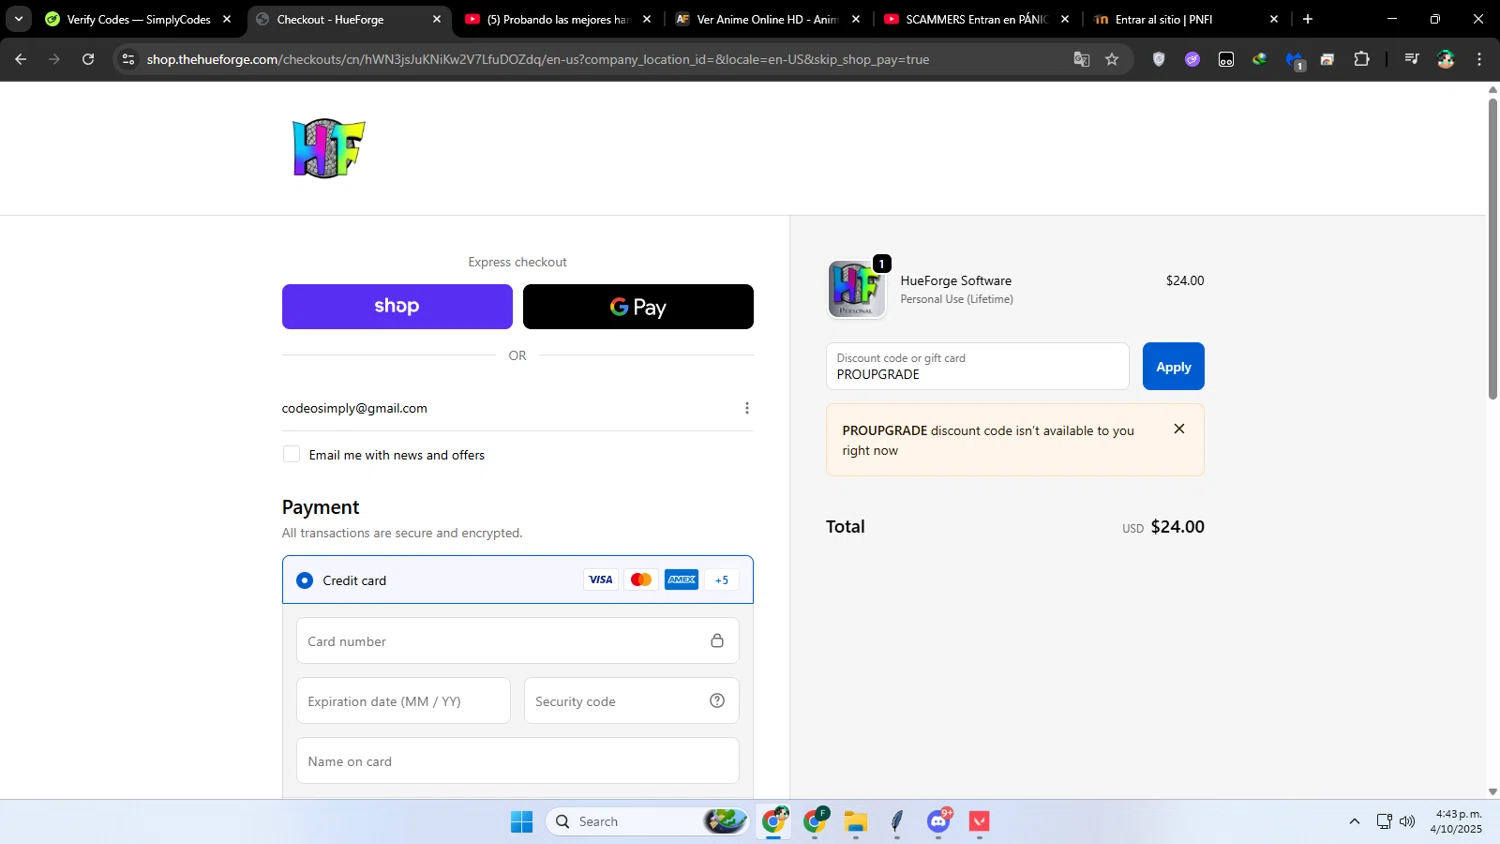Open the Windows Start menu
Screen dimensions: 1500x844
point(521,821)
